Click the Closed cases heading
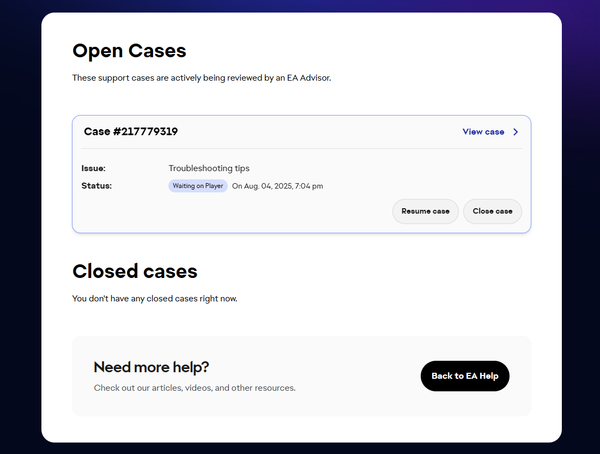600x454 pixels. click(x=135, y=271)
